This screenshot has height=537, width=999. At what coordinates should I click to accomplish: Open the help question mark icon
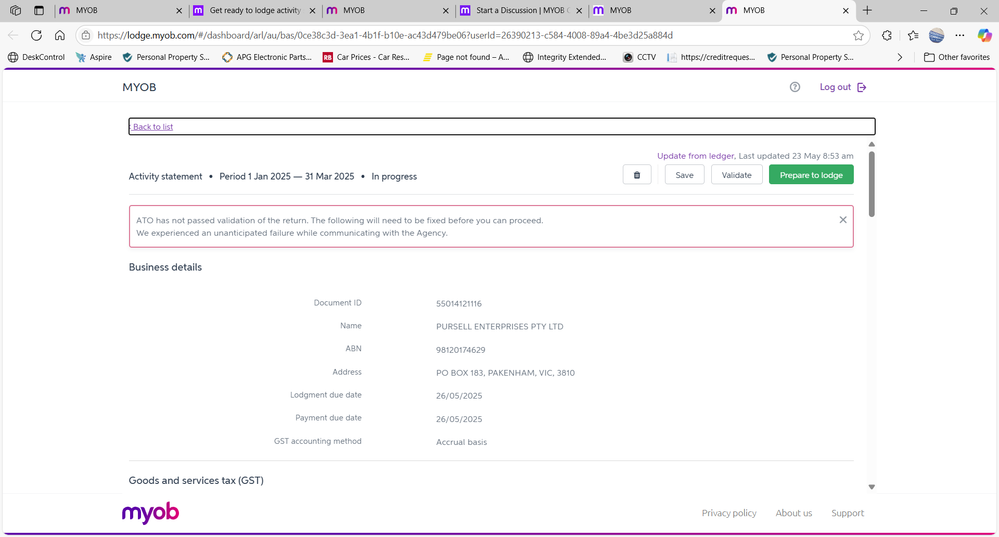coord(795,87)
